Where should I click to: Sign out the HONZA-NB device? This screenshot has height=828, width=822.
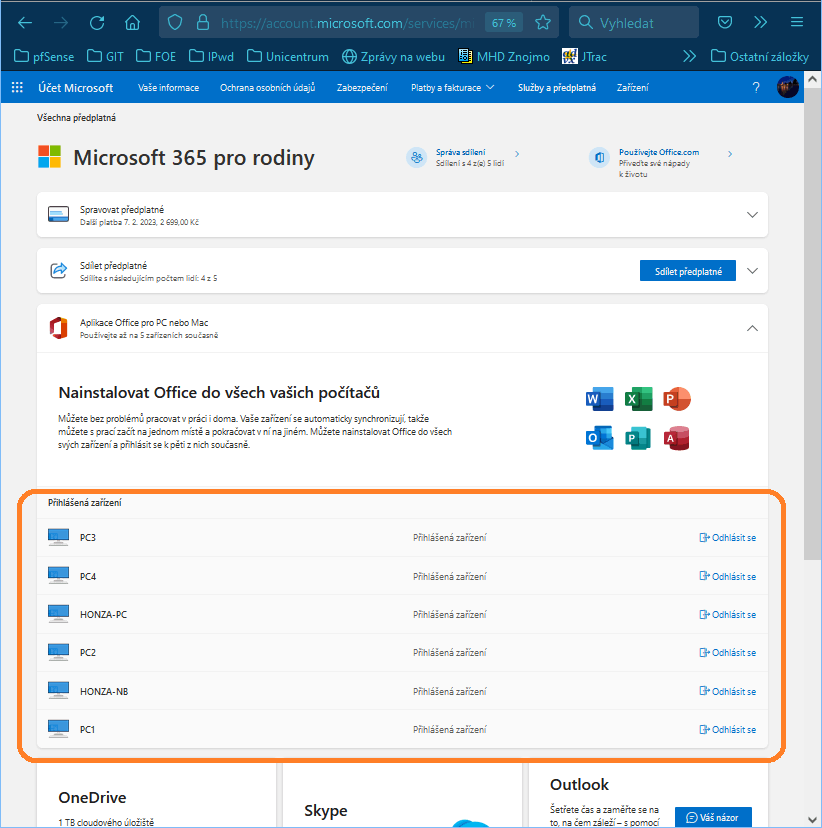727,691
